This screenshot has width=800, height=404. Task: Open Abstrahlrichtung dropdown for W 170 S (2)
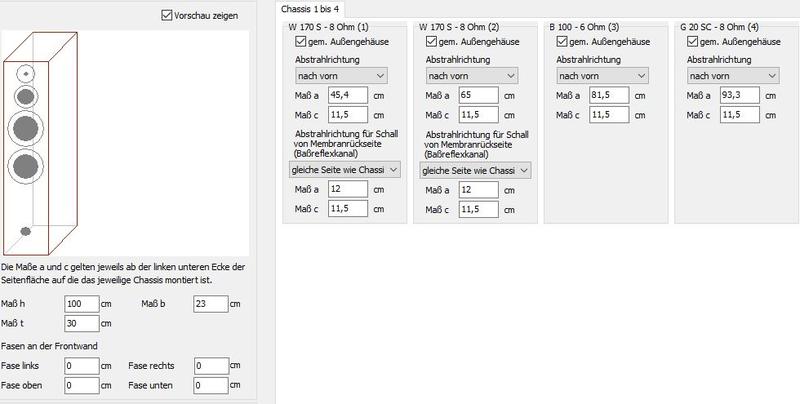(x=472, y=75)
